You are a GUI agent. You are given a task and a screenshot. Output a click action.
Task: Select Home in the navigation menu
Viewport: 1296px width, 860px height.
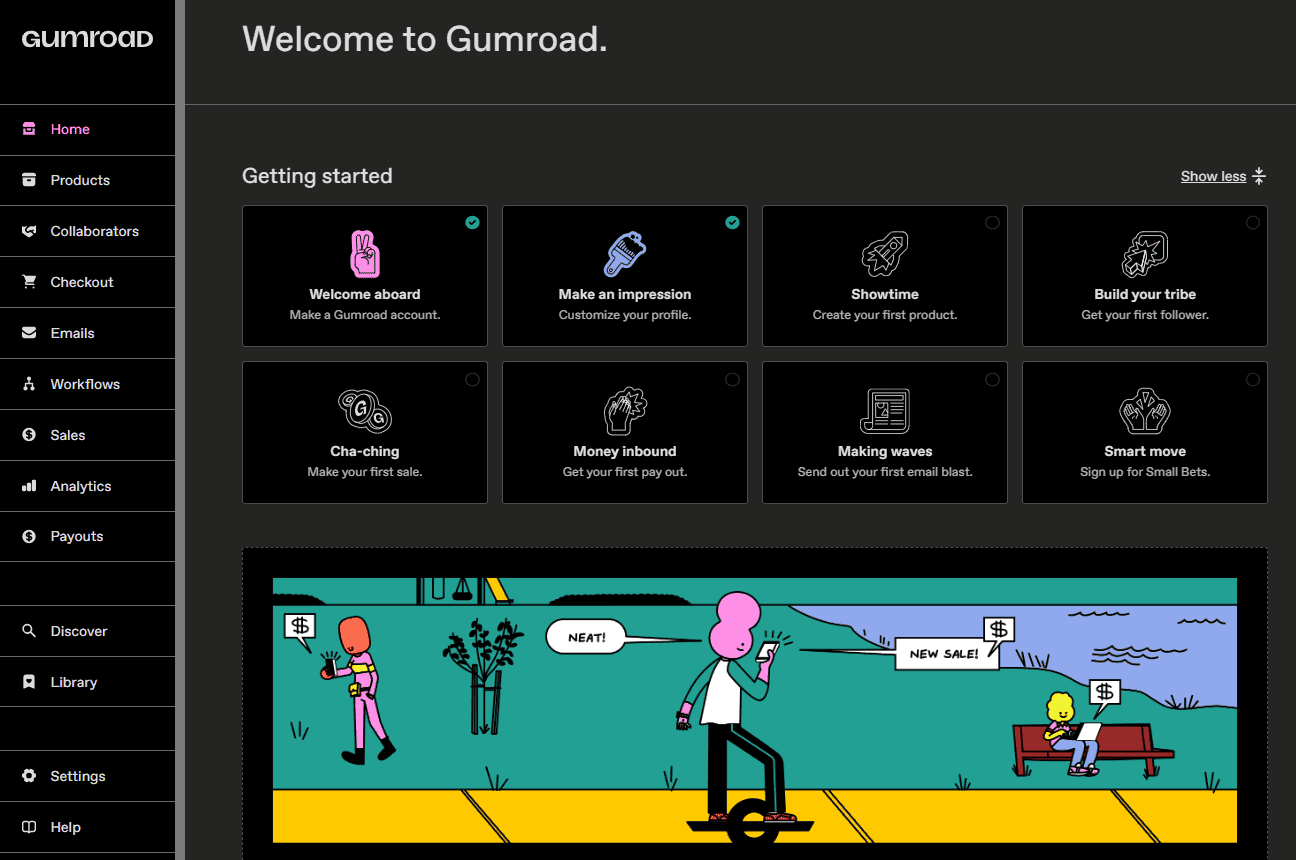point(70,129)
